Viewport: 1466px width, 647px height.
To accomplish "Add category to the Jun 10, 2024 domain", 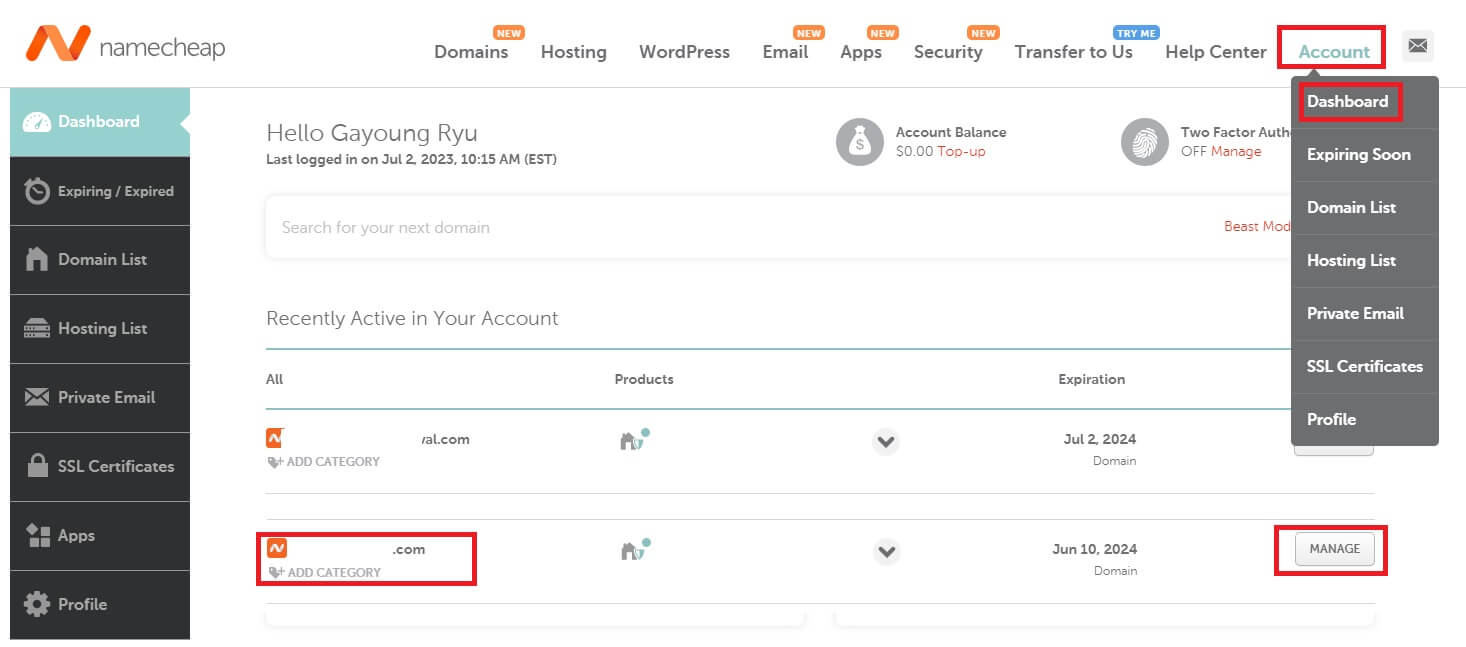I will click(x=324, y=573).
